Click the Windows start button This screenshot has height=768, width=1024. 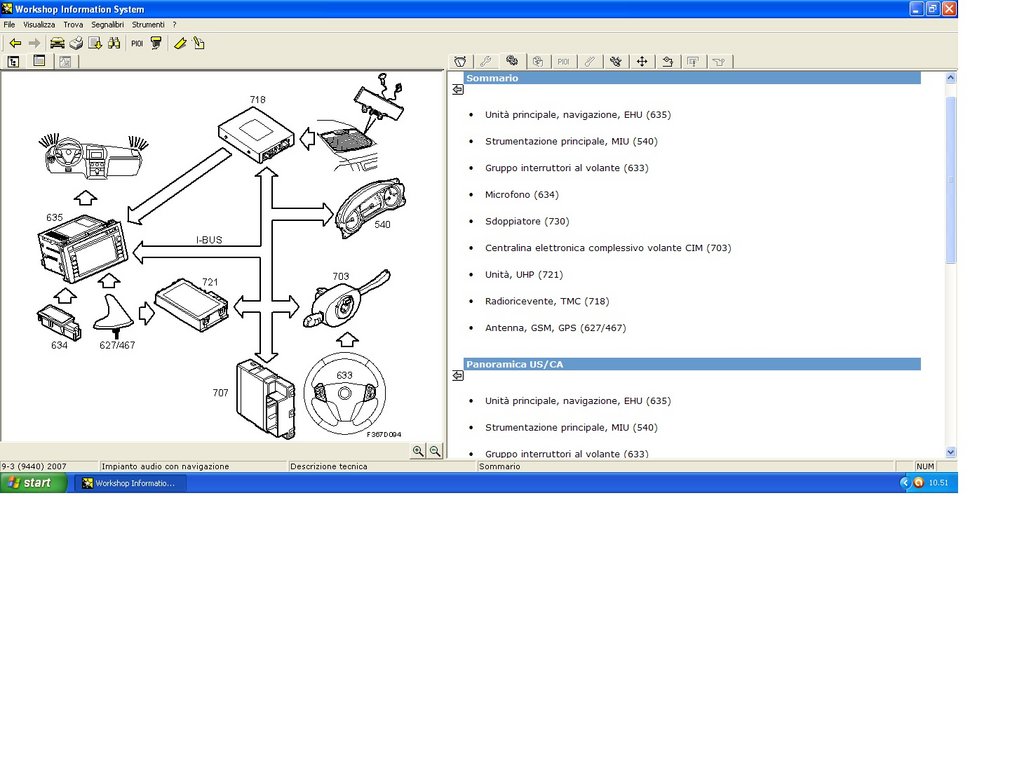(x=33, y=483)
